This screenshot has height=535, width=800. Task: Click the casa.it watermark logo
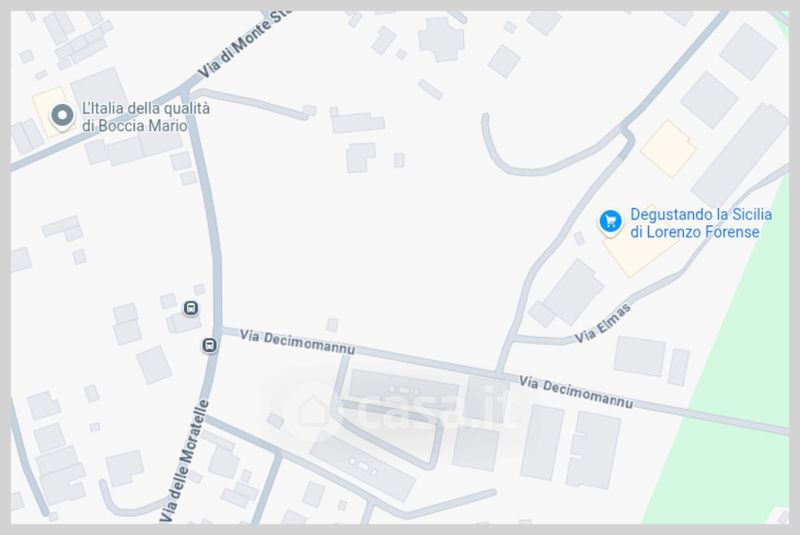pyautogui.click(x=394, y=410)
